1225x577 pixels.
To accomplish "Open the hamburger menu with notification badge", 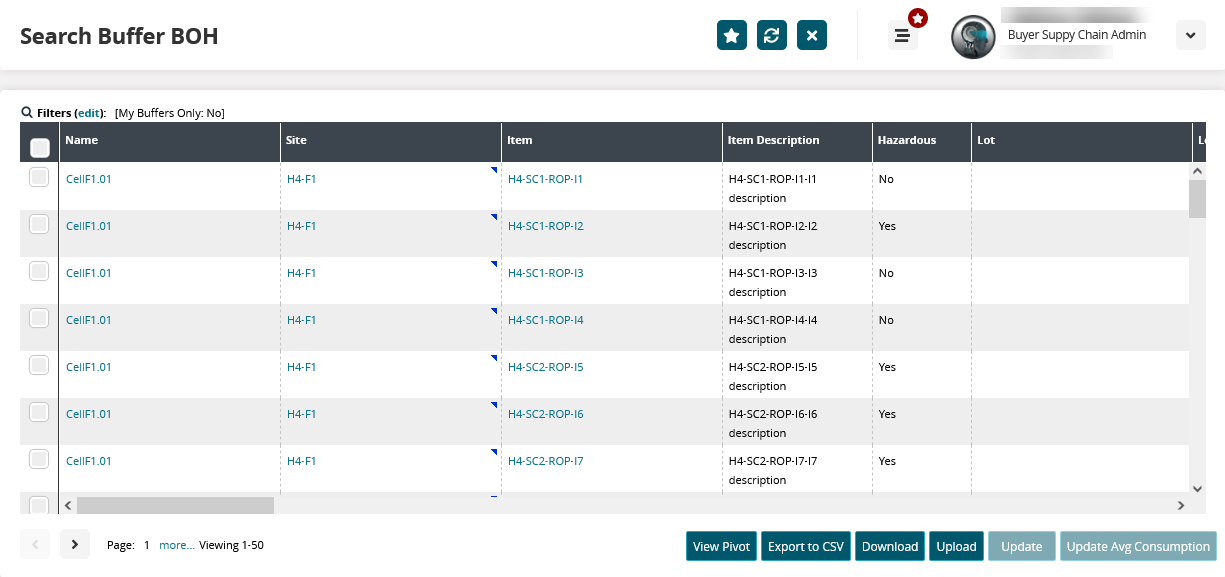I will (903, 36).
